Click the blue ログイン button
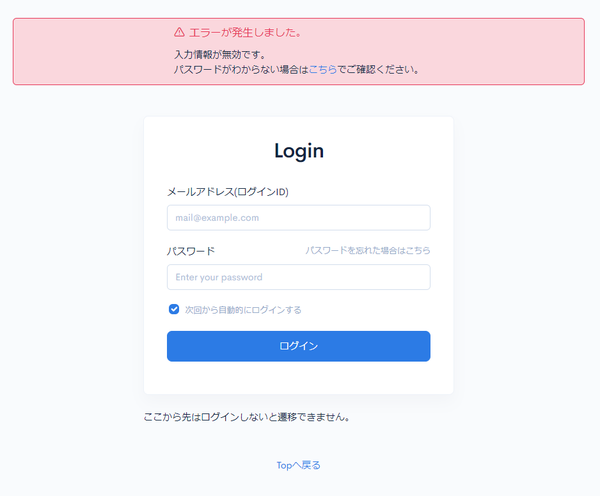The height and width of the screenshot is (496, 600). pyautogui.click(x=298, y=346)
